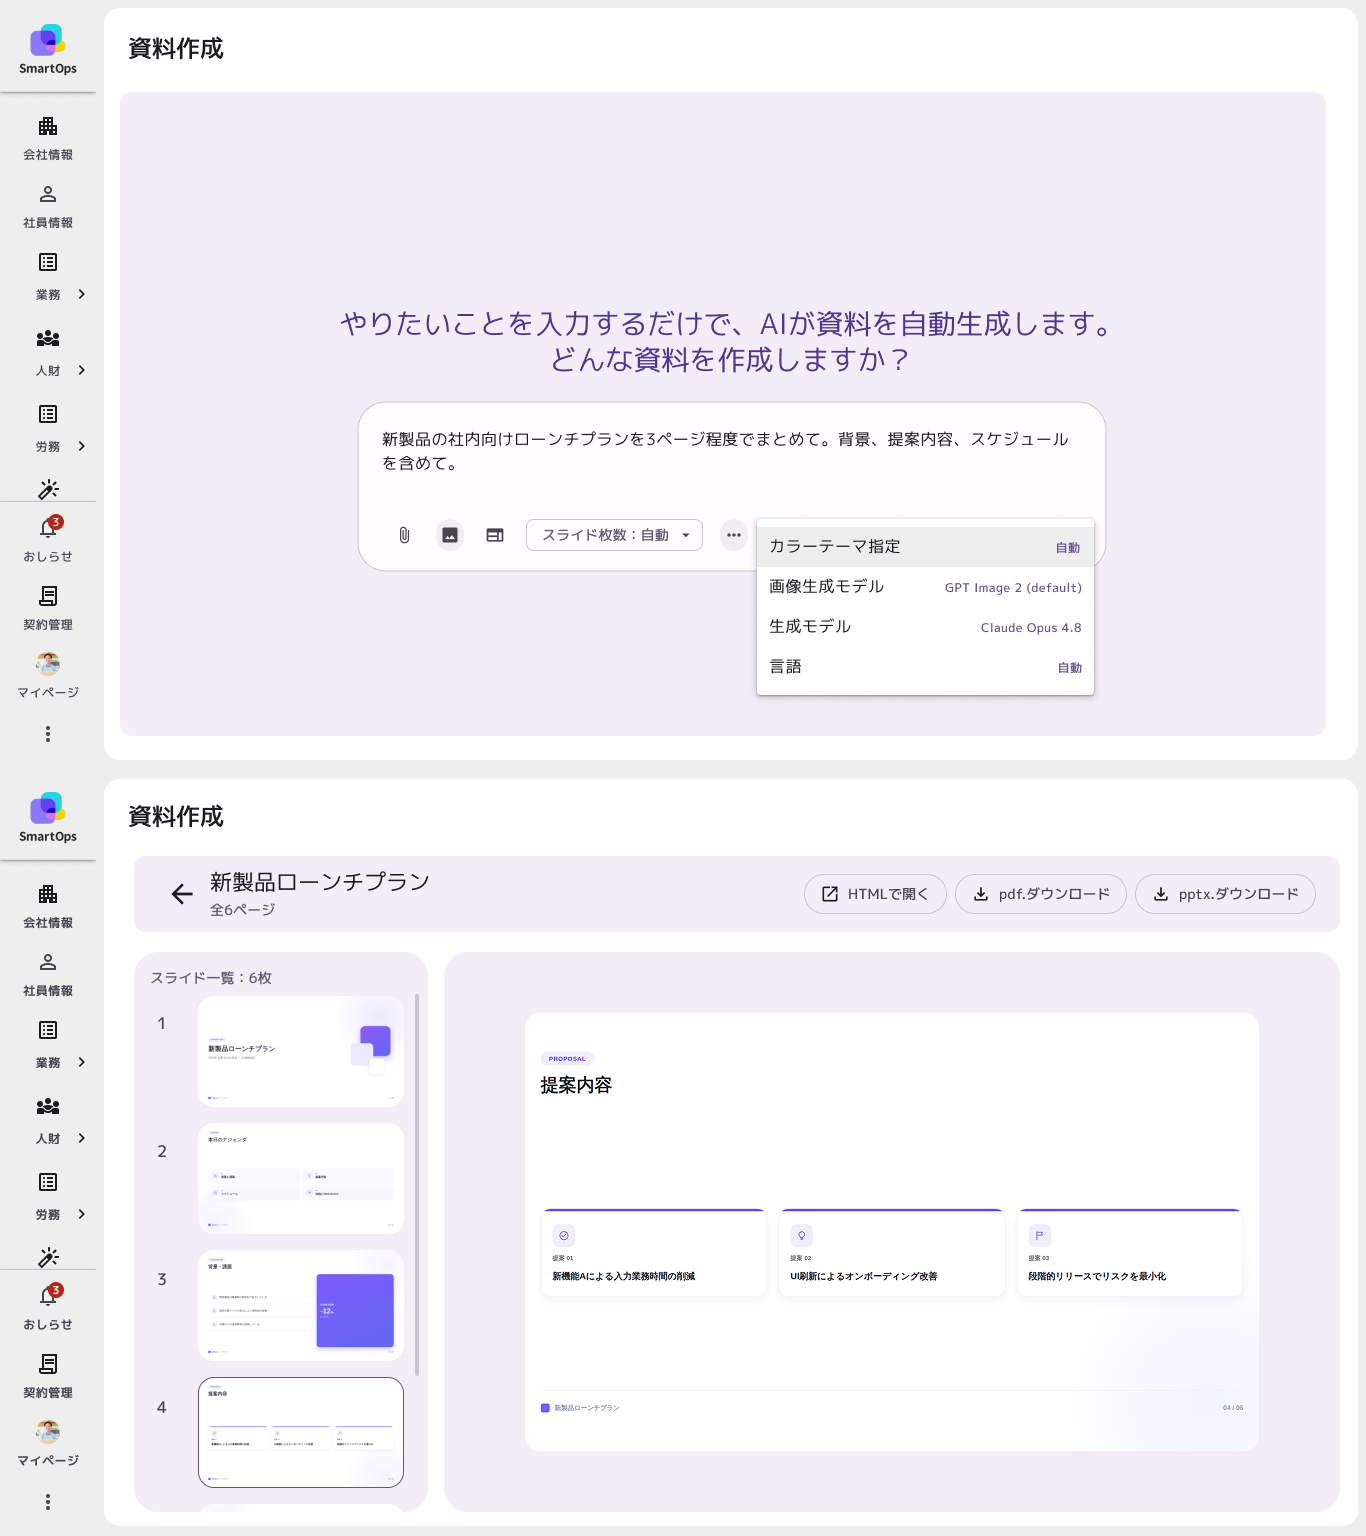Select slide 3 thumbnail with purple block
This screenshot has width=1366, height=1536.
pyautogui.click(x=301, y=1305)
